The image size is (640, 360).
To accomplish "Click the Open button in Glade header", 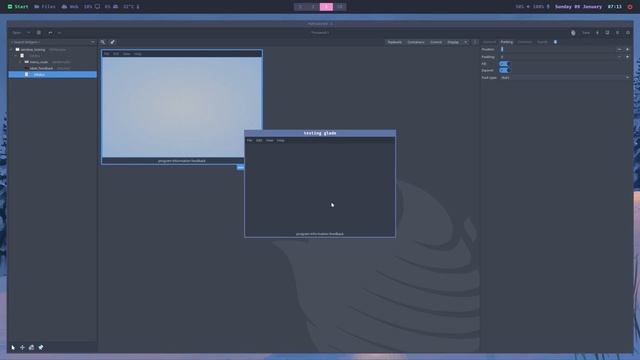I will 17,33.
